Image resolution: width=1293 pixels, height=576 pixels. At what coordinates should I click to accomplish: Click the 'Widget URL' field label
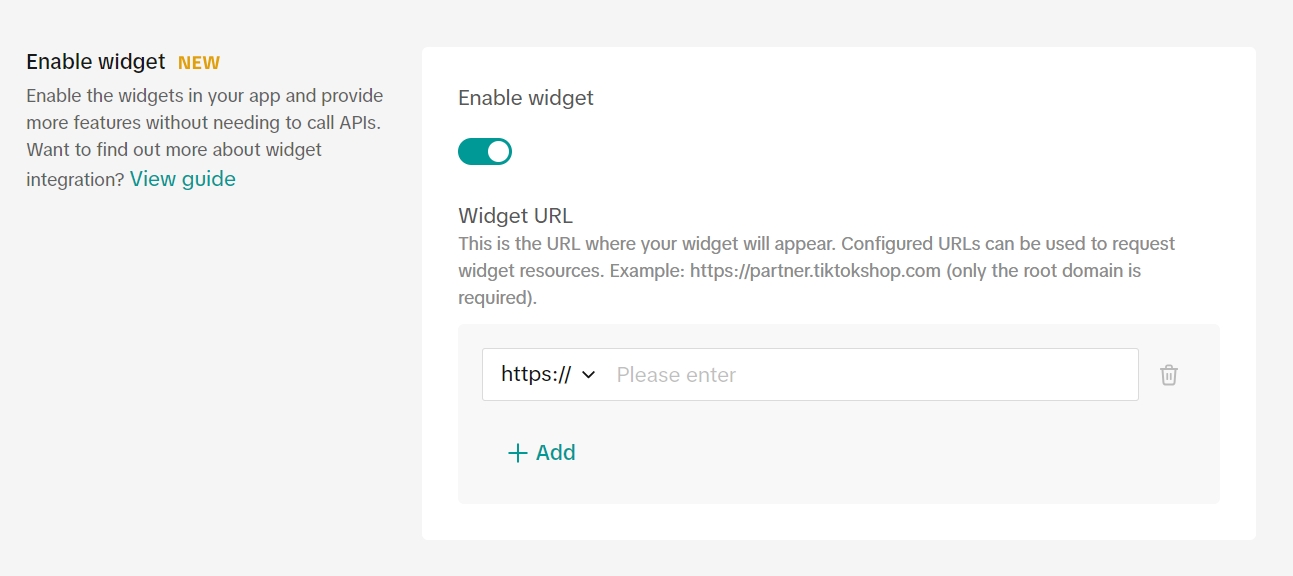click(515, 215)
